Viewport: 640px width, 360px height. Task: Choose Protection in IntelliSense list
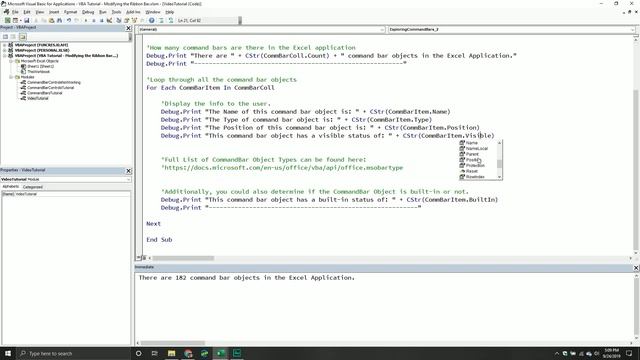(x=475, y=166)
